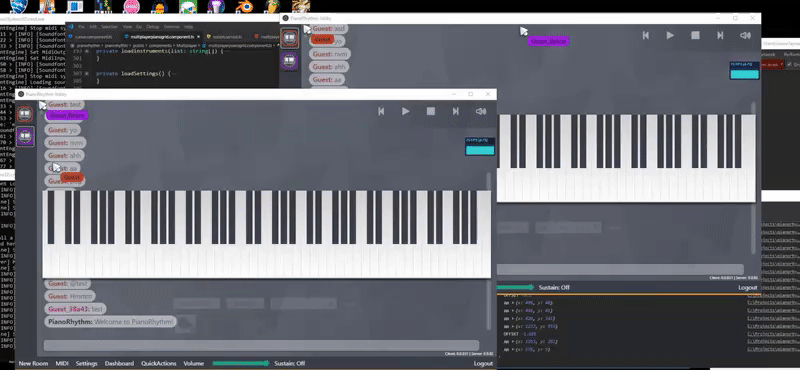Click the skip-to-next icon in the front piano window
The image size is (800, 370).
coord(456,111)
